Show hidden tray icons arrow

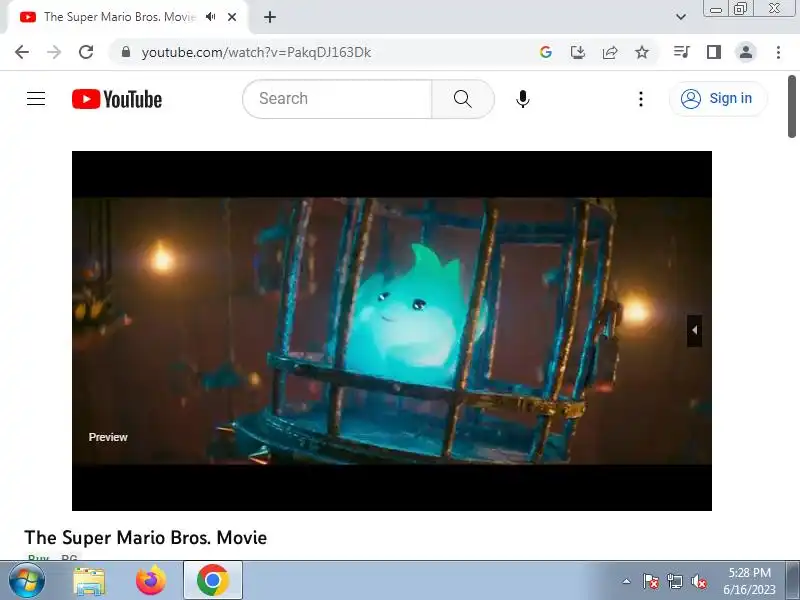(626, 581)
